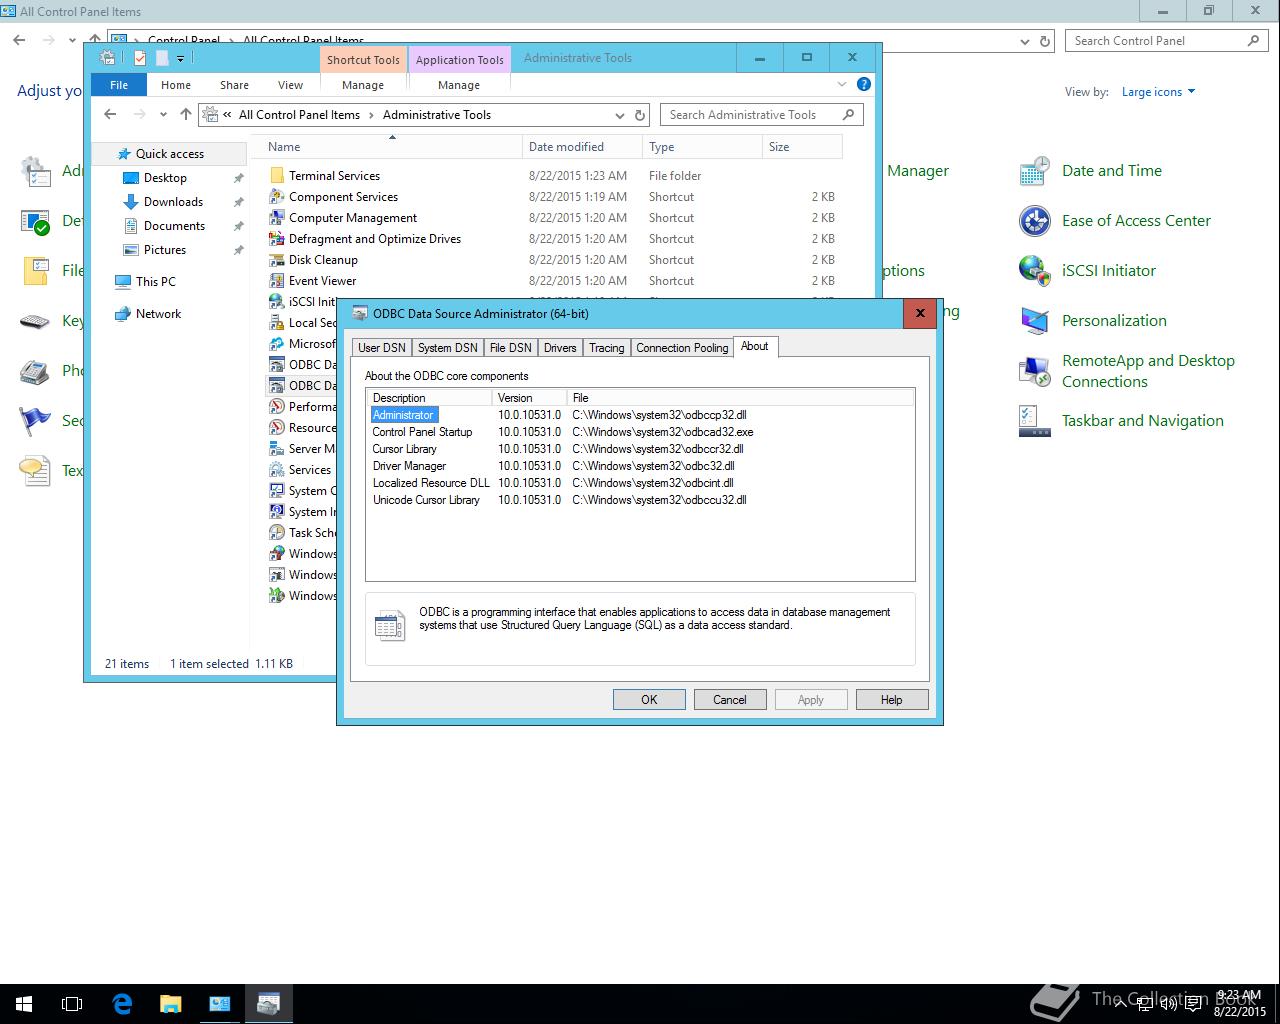This screenshot has width=1280, height=1024.
Task: Open Taskbar and Navigation icon
Action: point(1034,421)
